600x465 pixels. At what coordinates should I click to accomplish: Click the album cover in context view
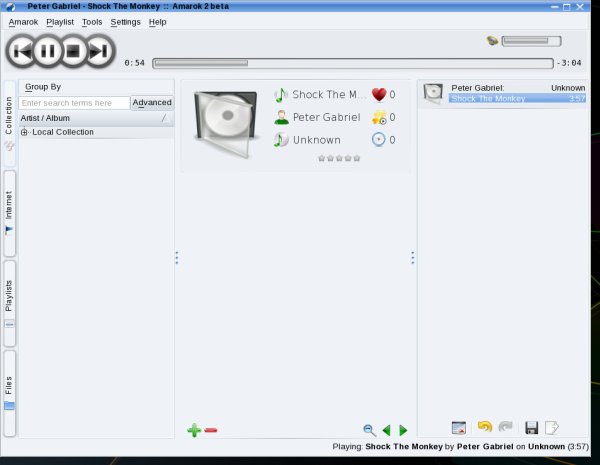pos(226,124)
